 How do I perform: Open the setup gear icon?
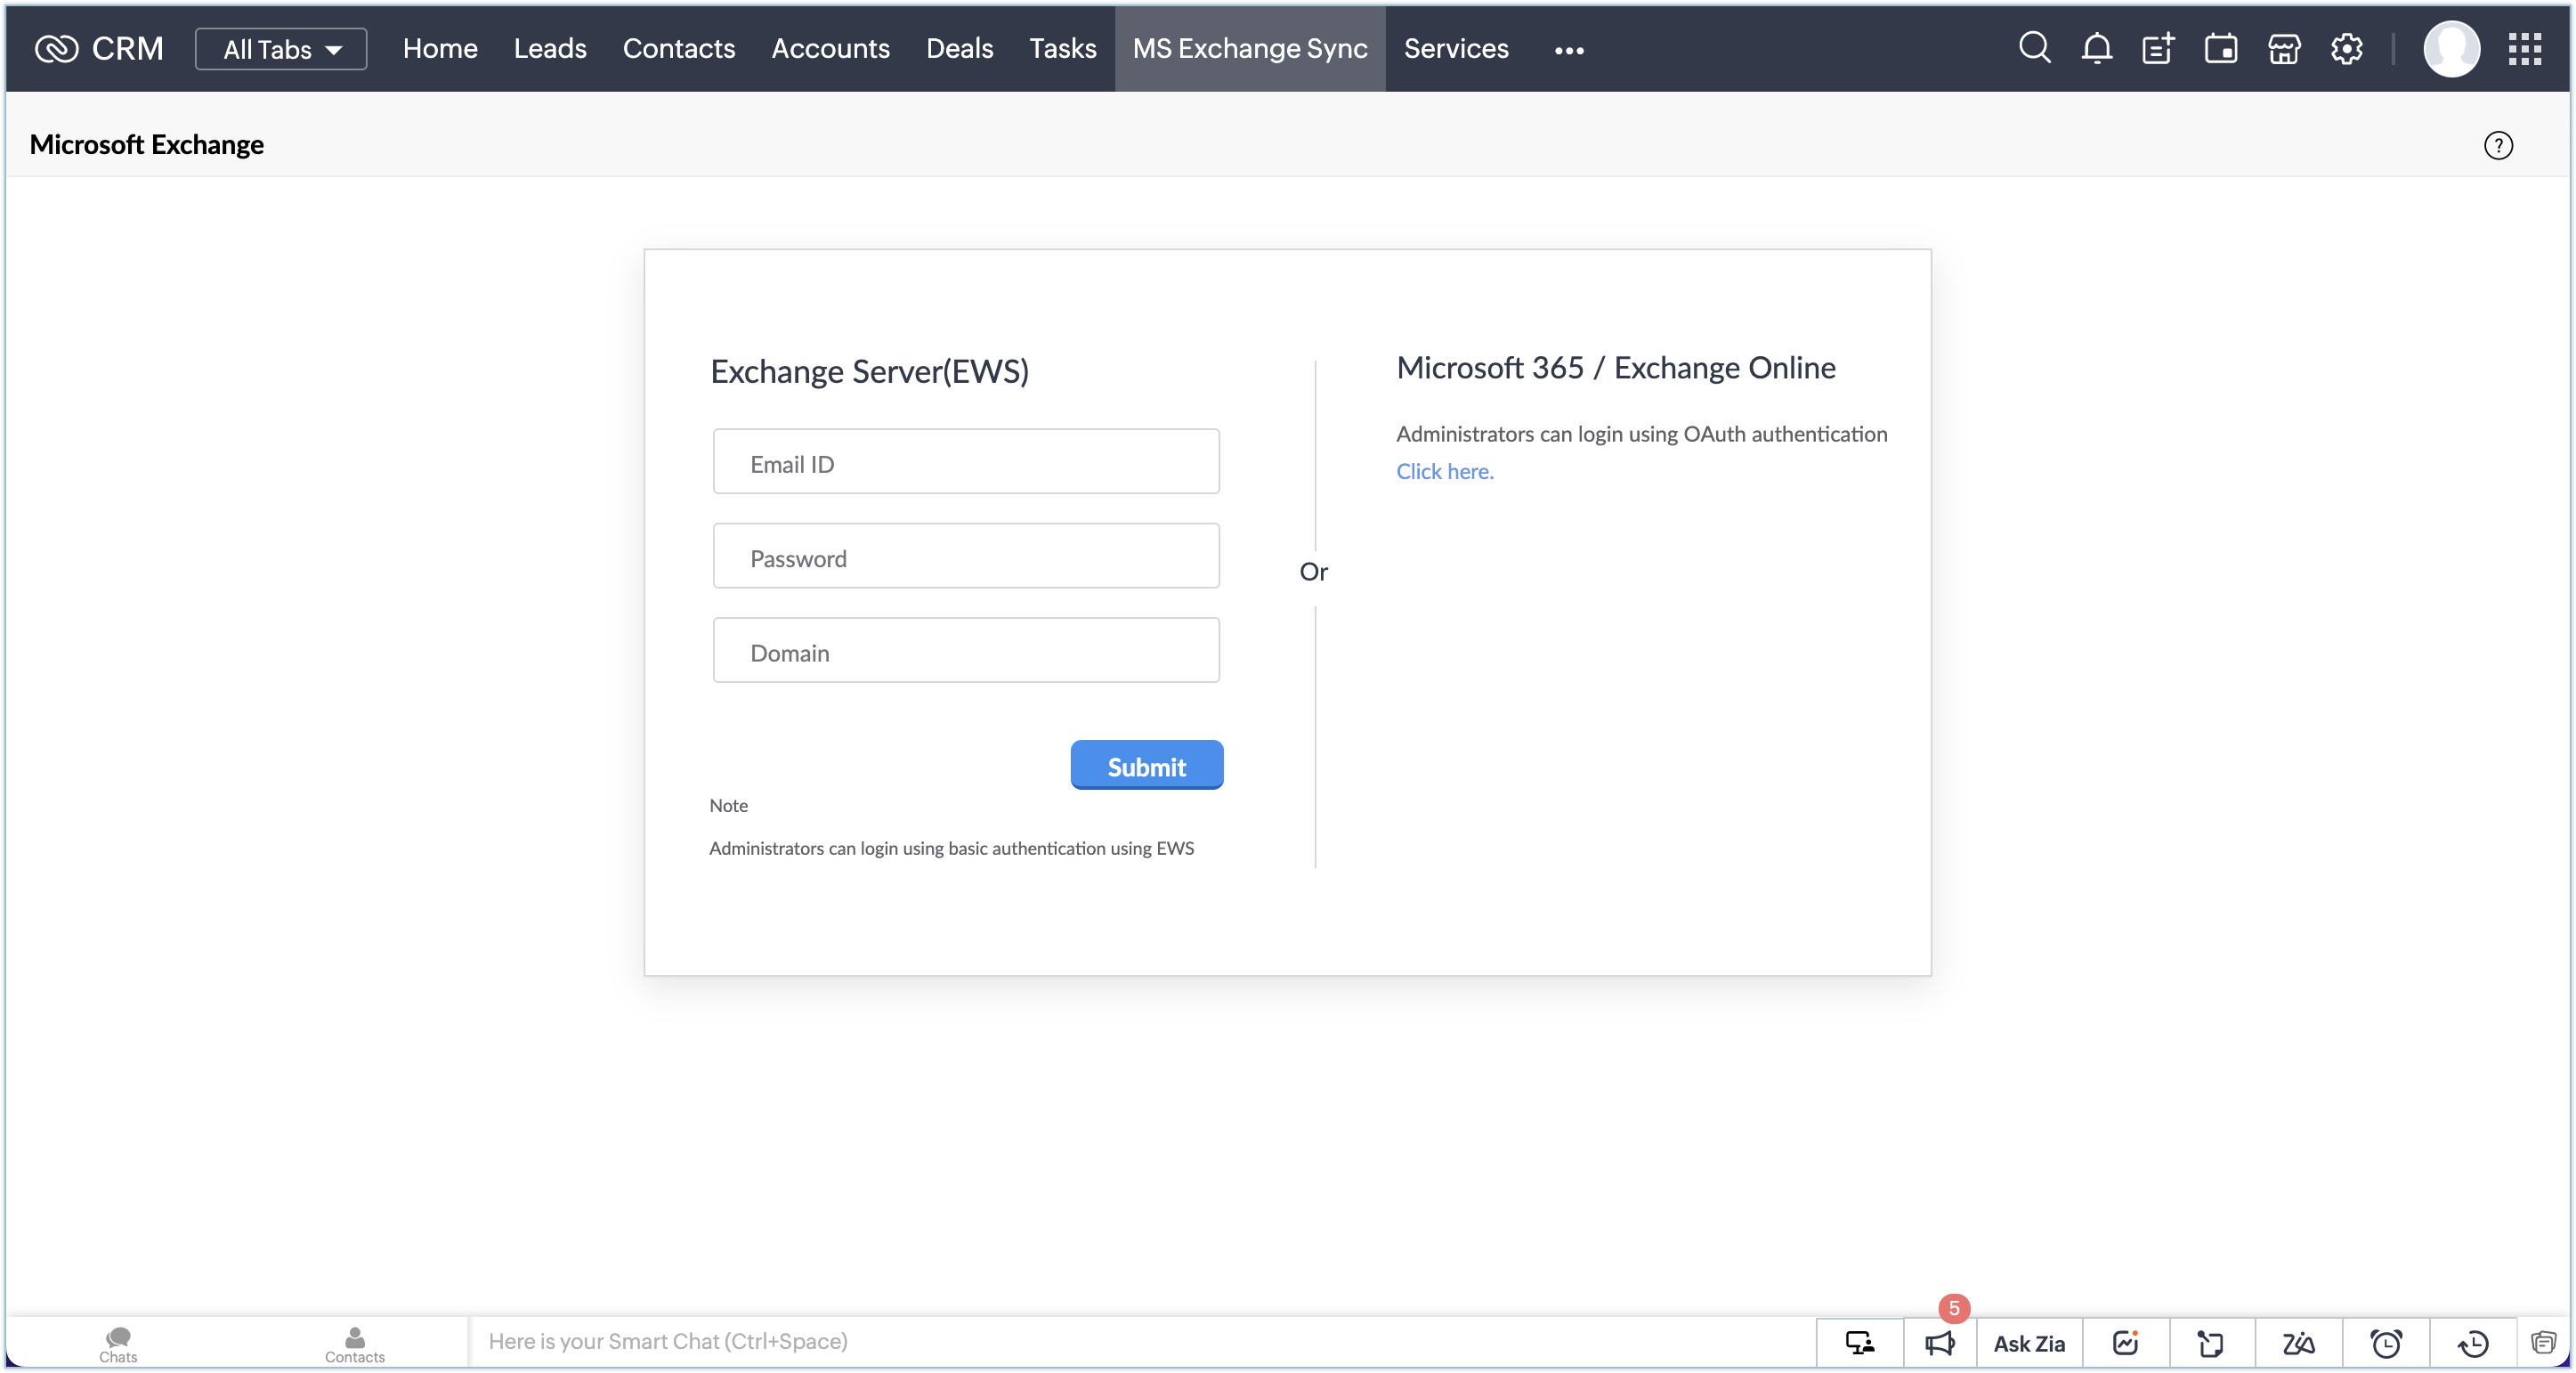coord(2346,48)
